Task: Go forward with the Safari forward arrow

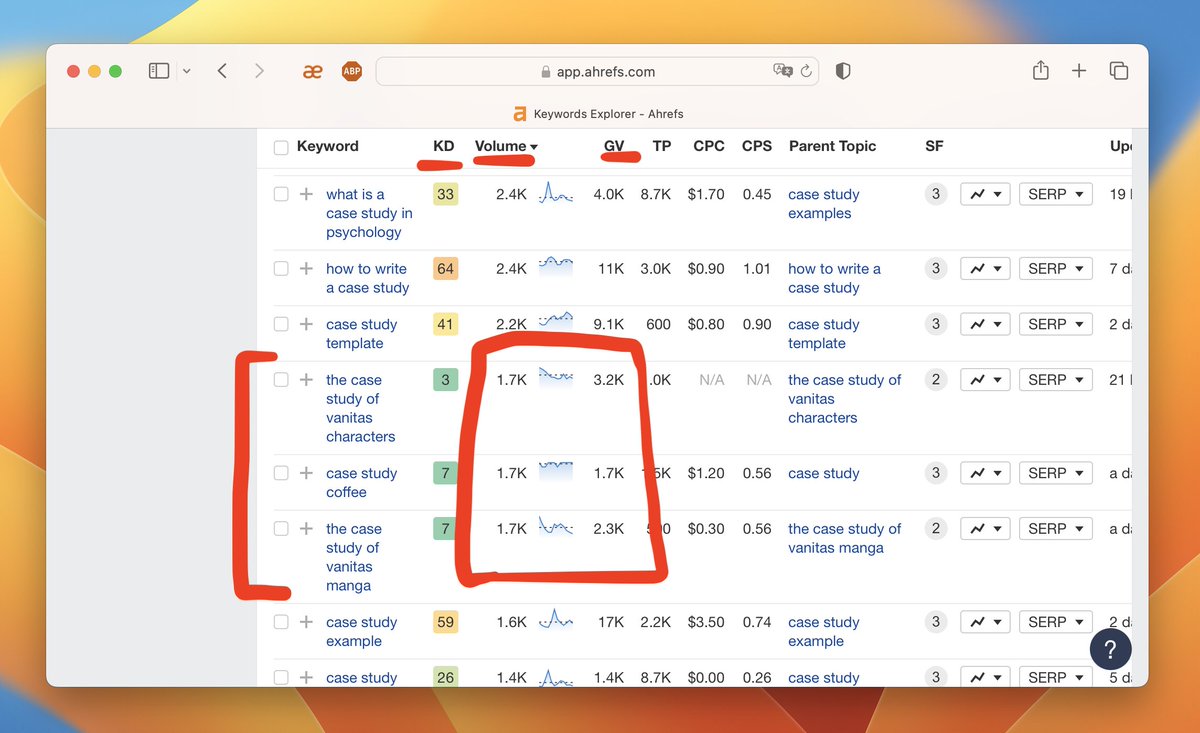Action: [259, 71]
